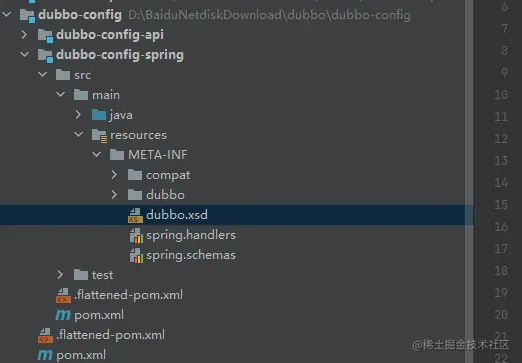Click the dubbo-config-spring module icon
This screenshot has width=522, height=363.
tap(45, 55)
